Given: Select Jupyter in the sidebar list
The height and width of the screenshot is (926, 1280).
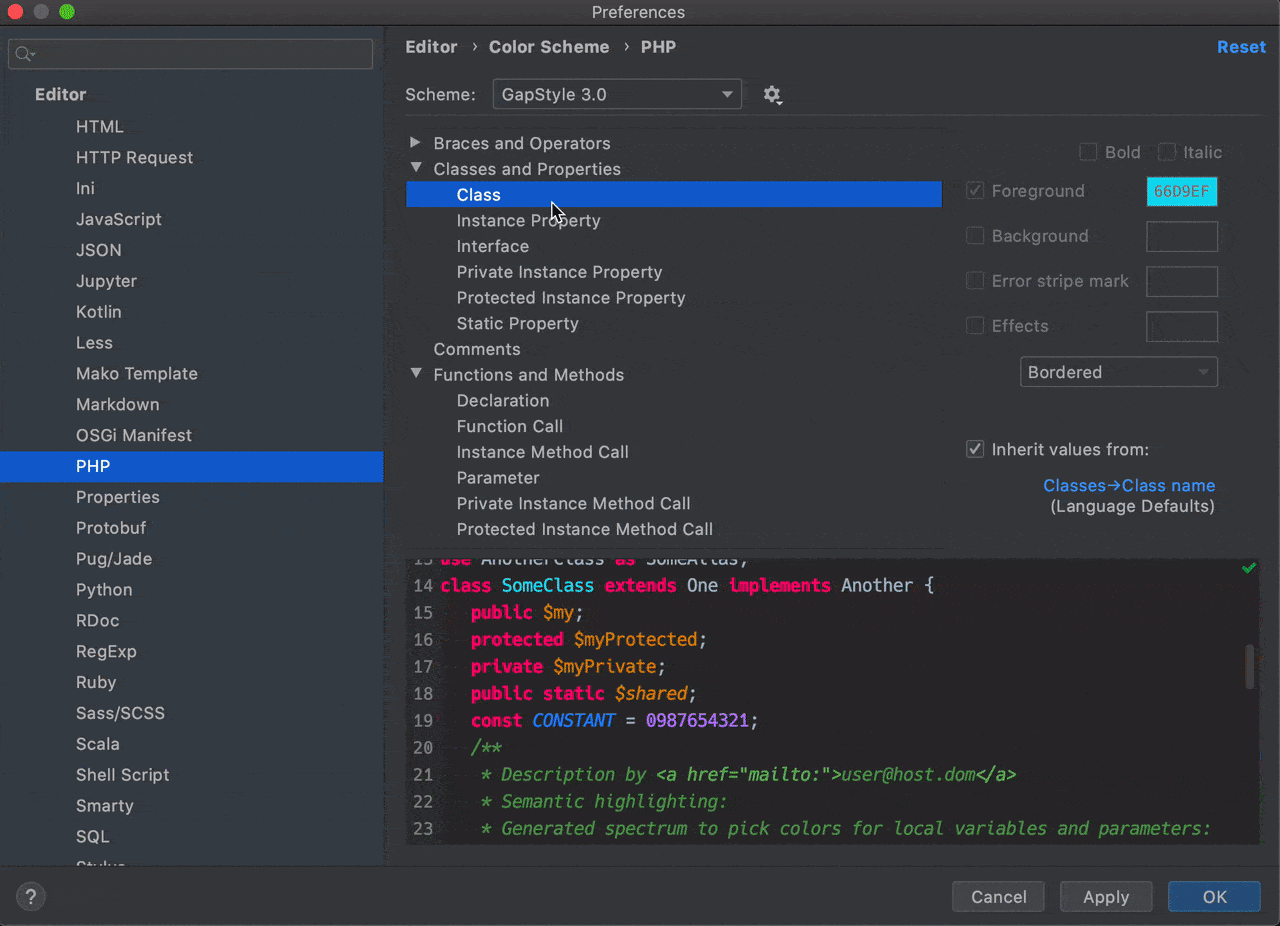Looking at the screenshot, I should [x=106, y=281].
